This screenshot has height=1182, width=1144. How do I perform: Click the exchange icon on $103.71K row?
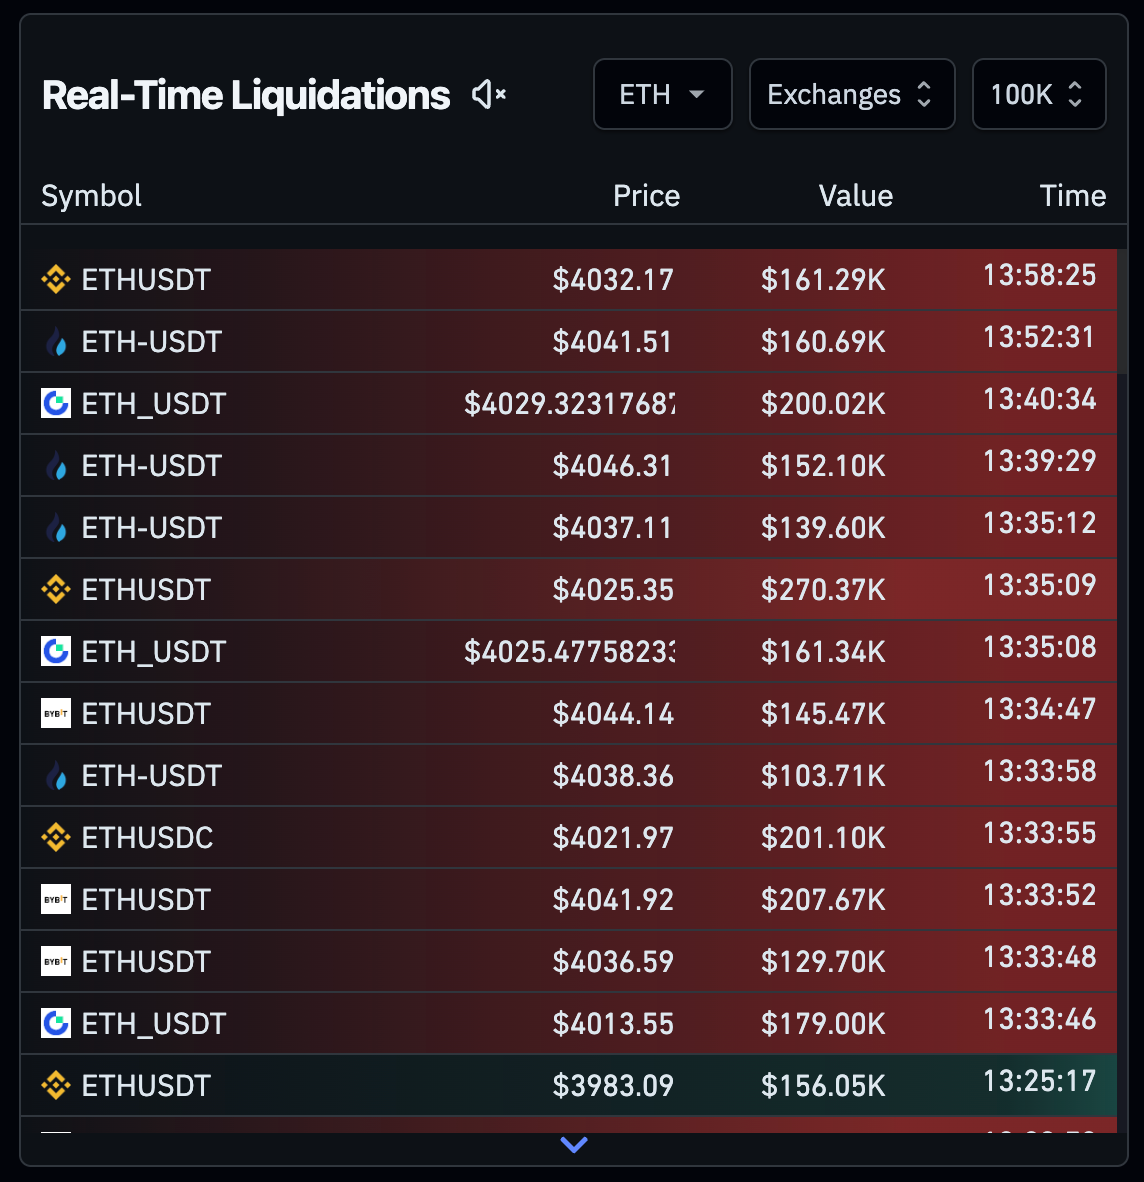56,776
